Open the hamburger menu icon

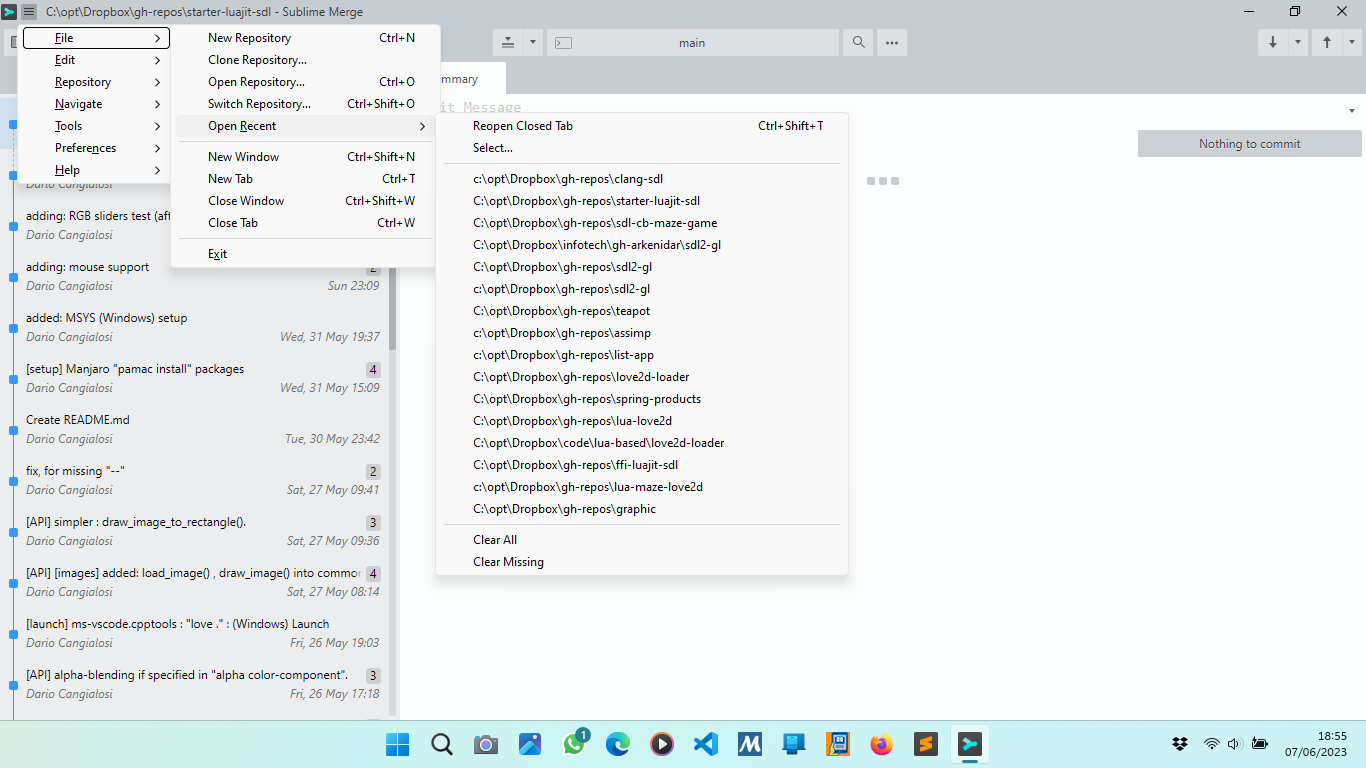coord(29,12)
